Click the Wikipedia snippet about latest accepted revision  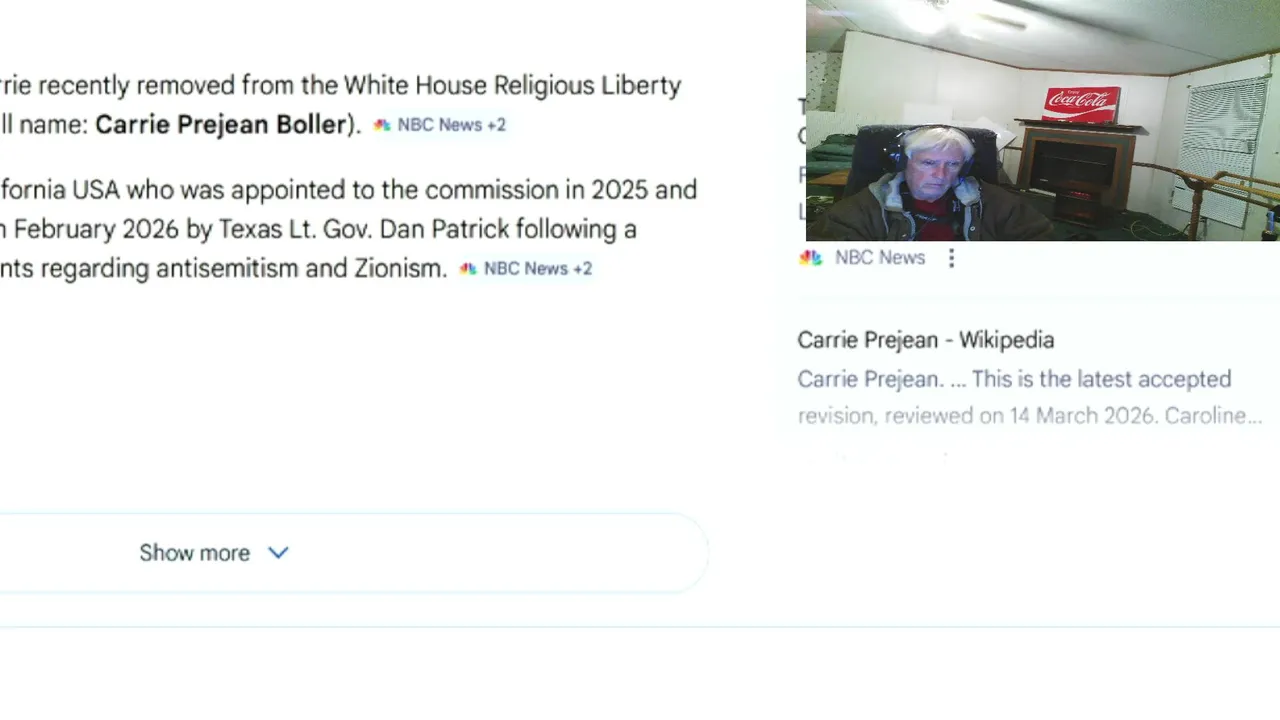(1030, 397)
